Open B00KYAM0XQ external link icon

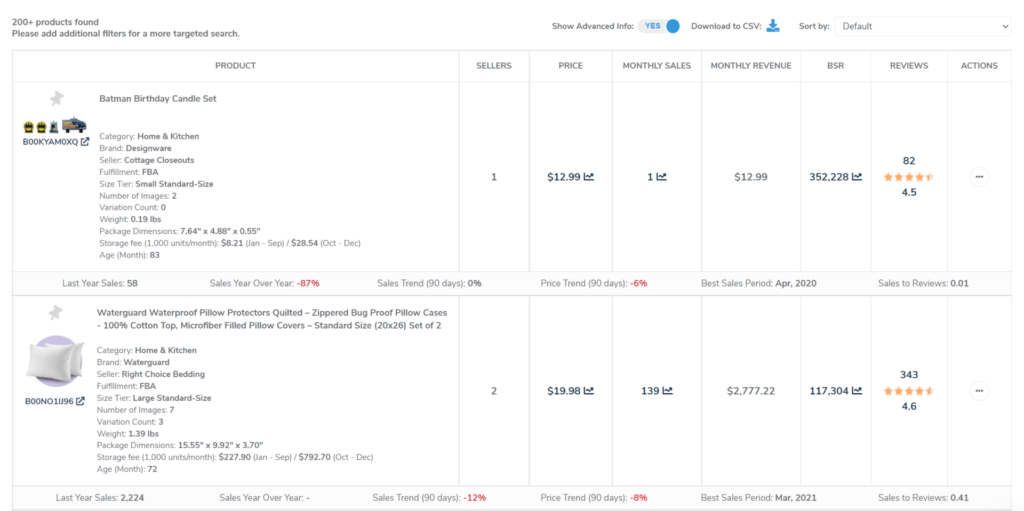pos(85,142)
